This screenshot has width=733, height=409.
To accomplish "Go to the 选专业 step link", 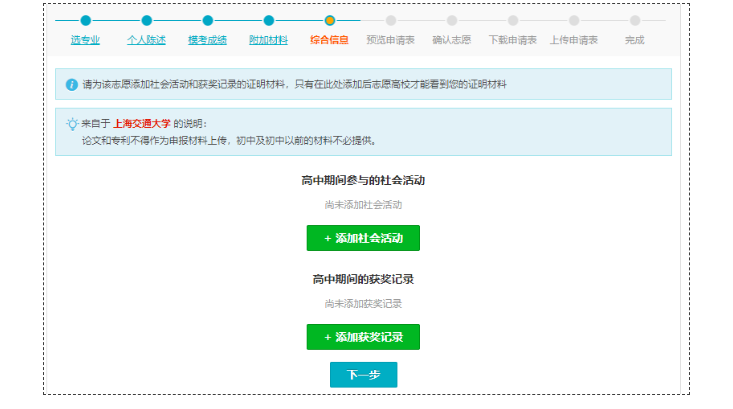I will tap(85, 40).
